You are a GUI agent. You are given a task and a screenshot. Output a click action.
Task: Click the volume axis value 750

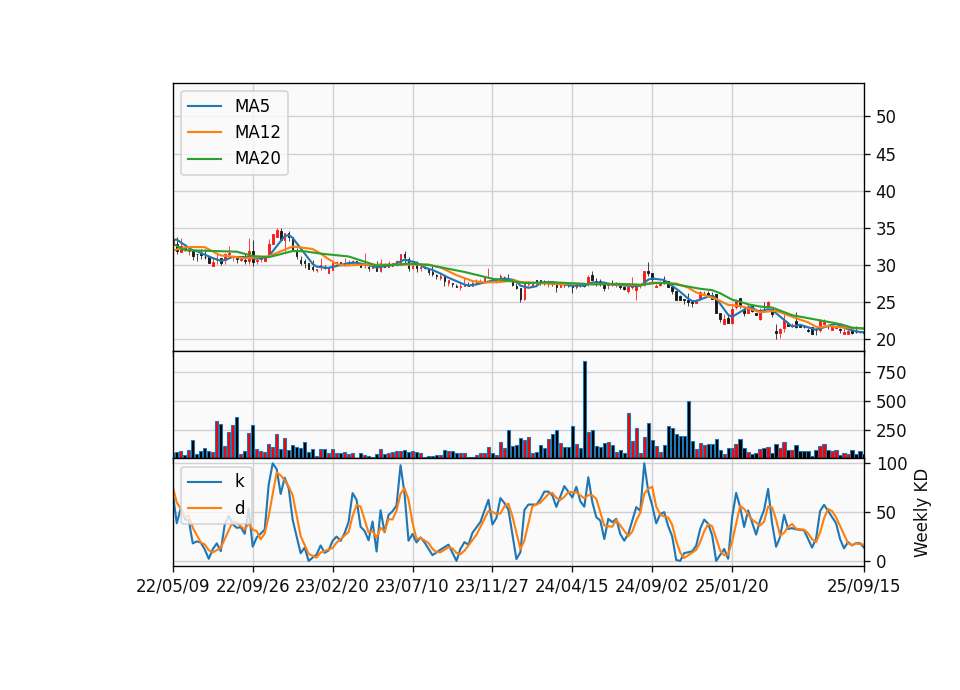[x=891, y=373]
